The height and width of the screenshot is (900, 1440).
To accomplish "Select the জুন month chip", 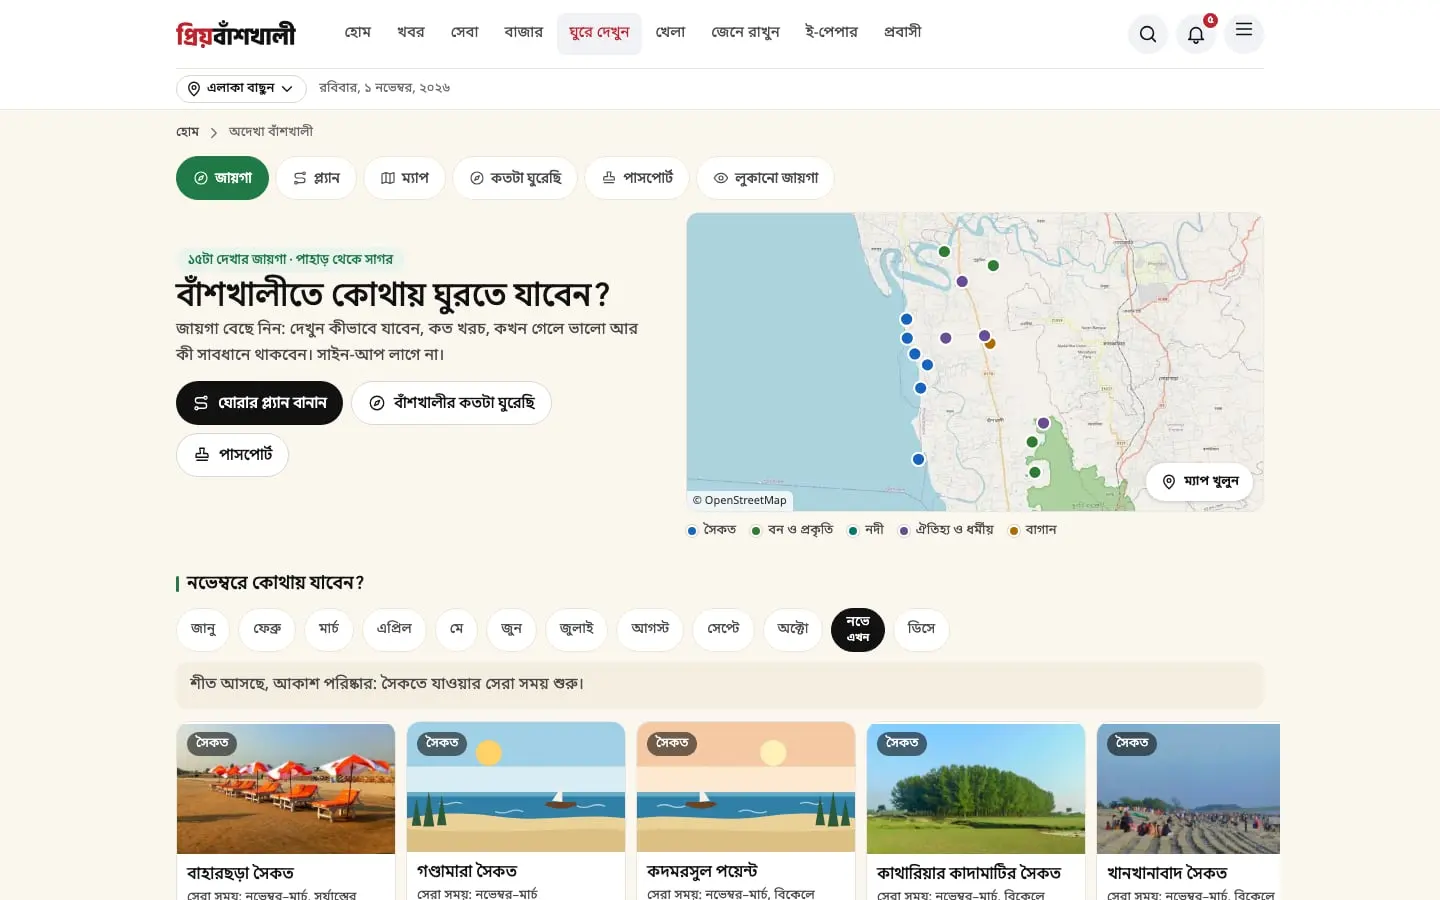I will pyautogui.click(x=511, y=629).
